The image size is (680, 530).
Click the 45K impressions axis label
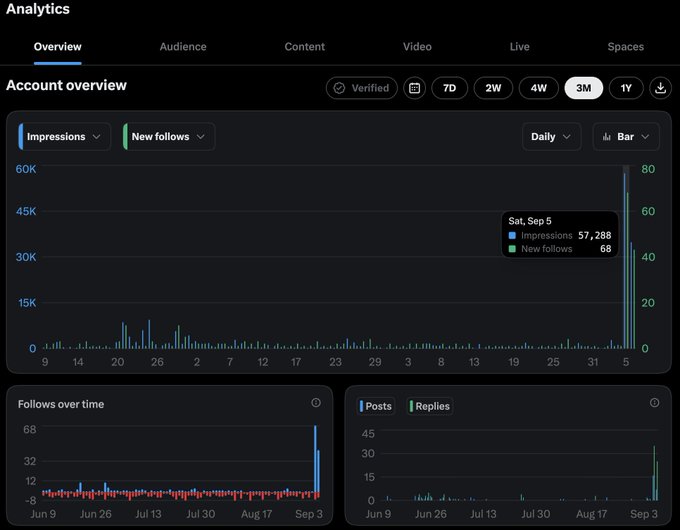[x=26, y=211]
